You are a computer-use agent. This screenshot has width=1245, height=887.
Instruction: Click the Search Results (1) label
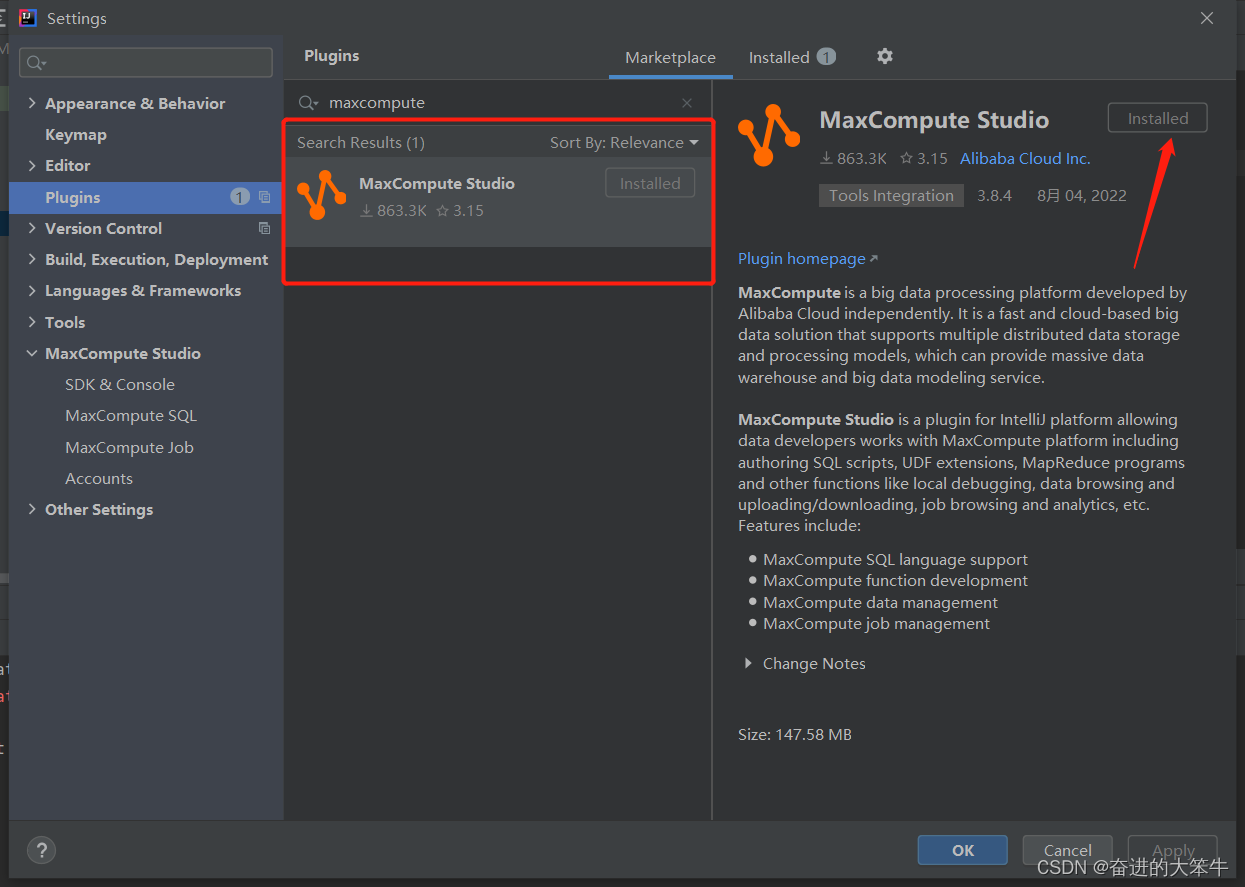pyautogui.click(x=361, y=143)
